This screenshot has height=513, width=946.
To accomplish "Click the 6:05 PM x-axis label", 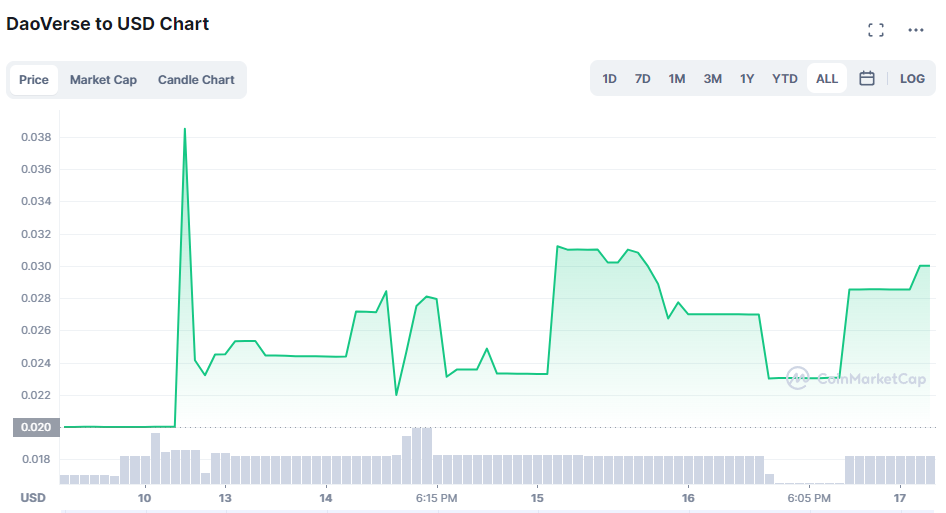I will (x=808, y=499).
